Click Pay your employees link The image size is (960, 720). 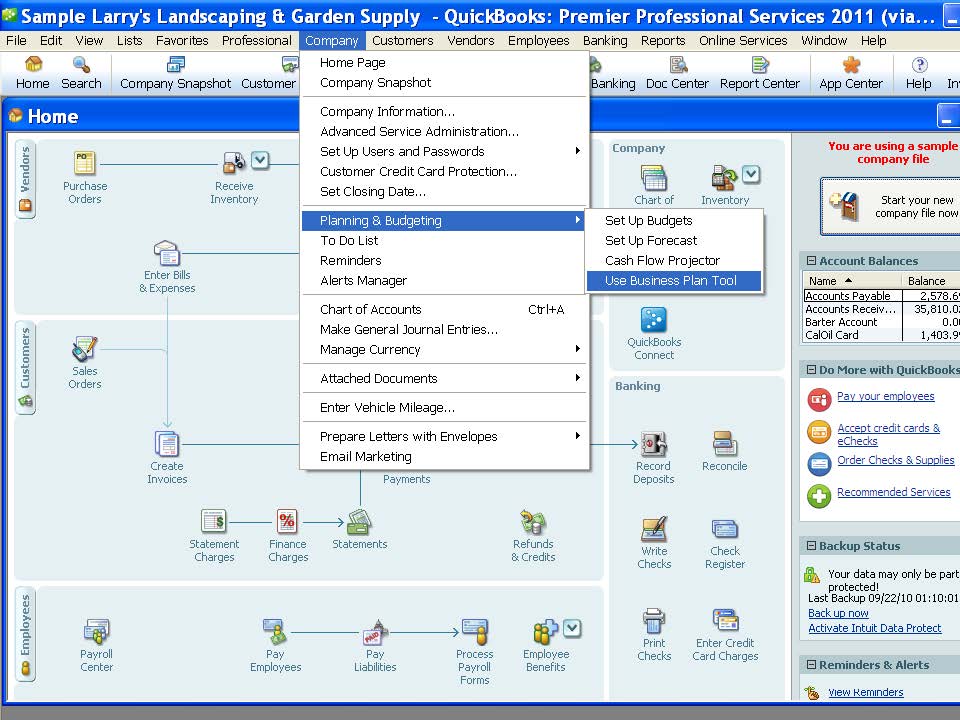click(x=885, y=396)
